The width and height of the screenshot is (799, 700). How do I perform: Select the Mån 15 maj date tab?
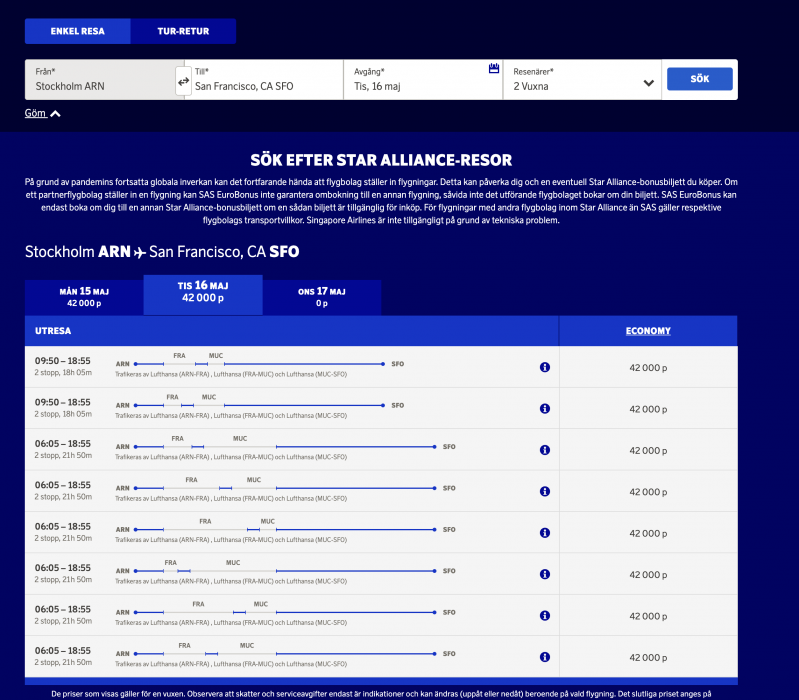point(84,296)
